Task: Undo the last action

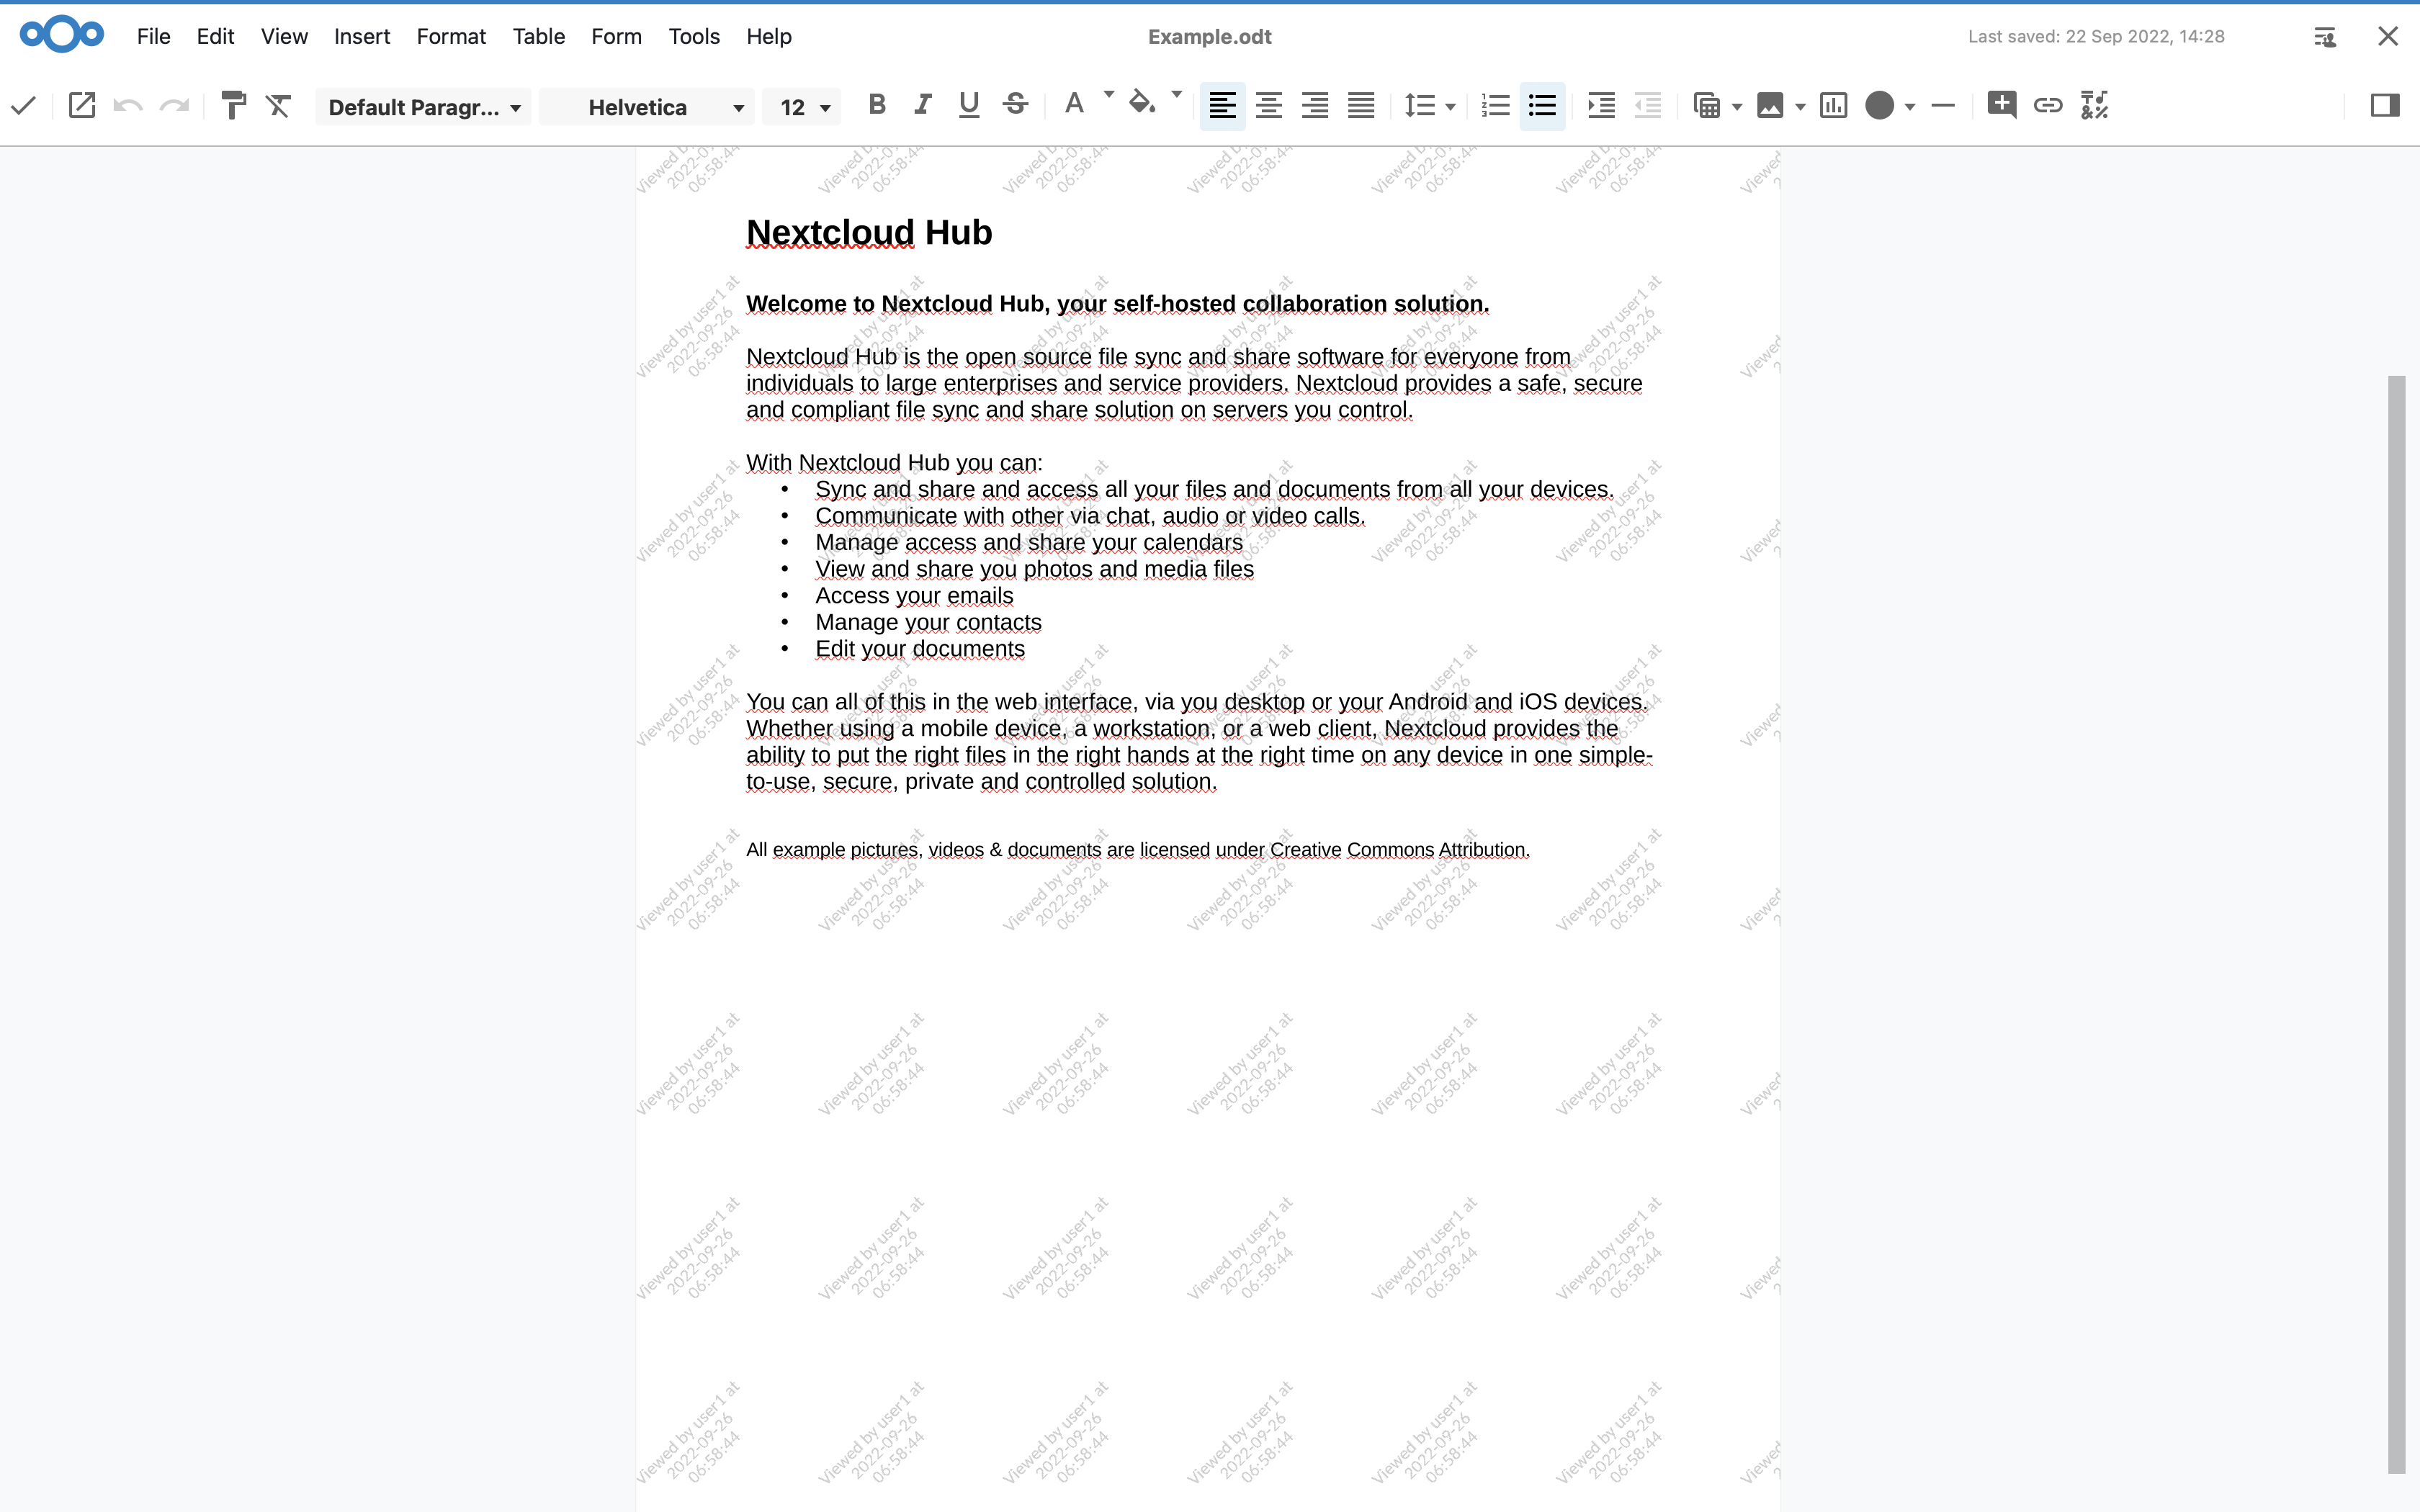Action: pyautogui.click(x=128, y=105)
